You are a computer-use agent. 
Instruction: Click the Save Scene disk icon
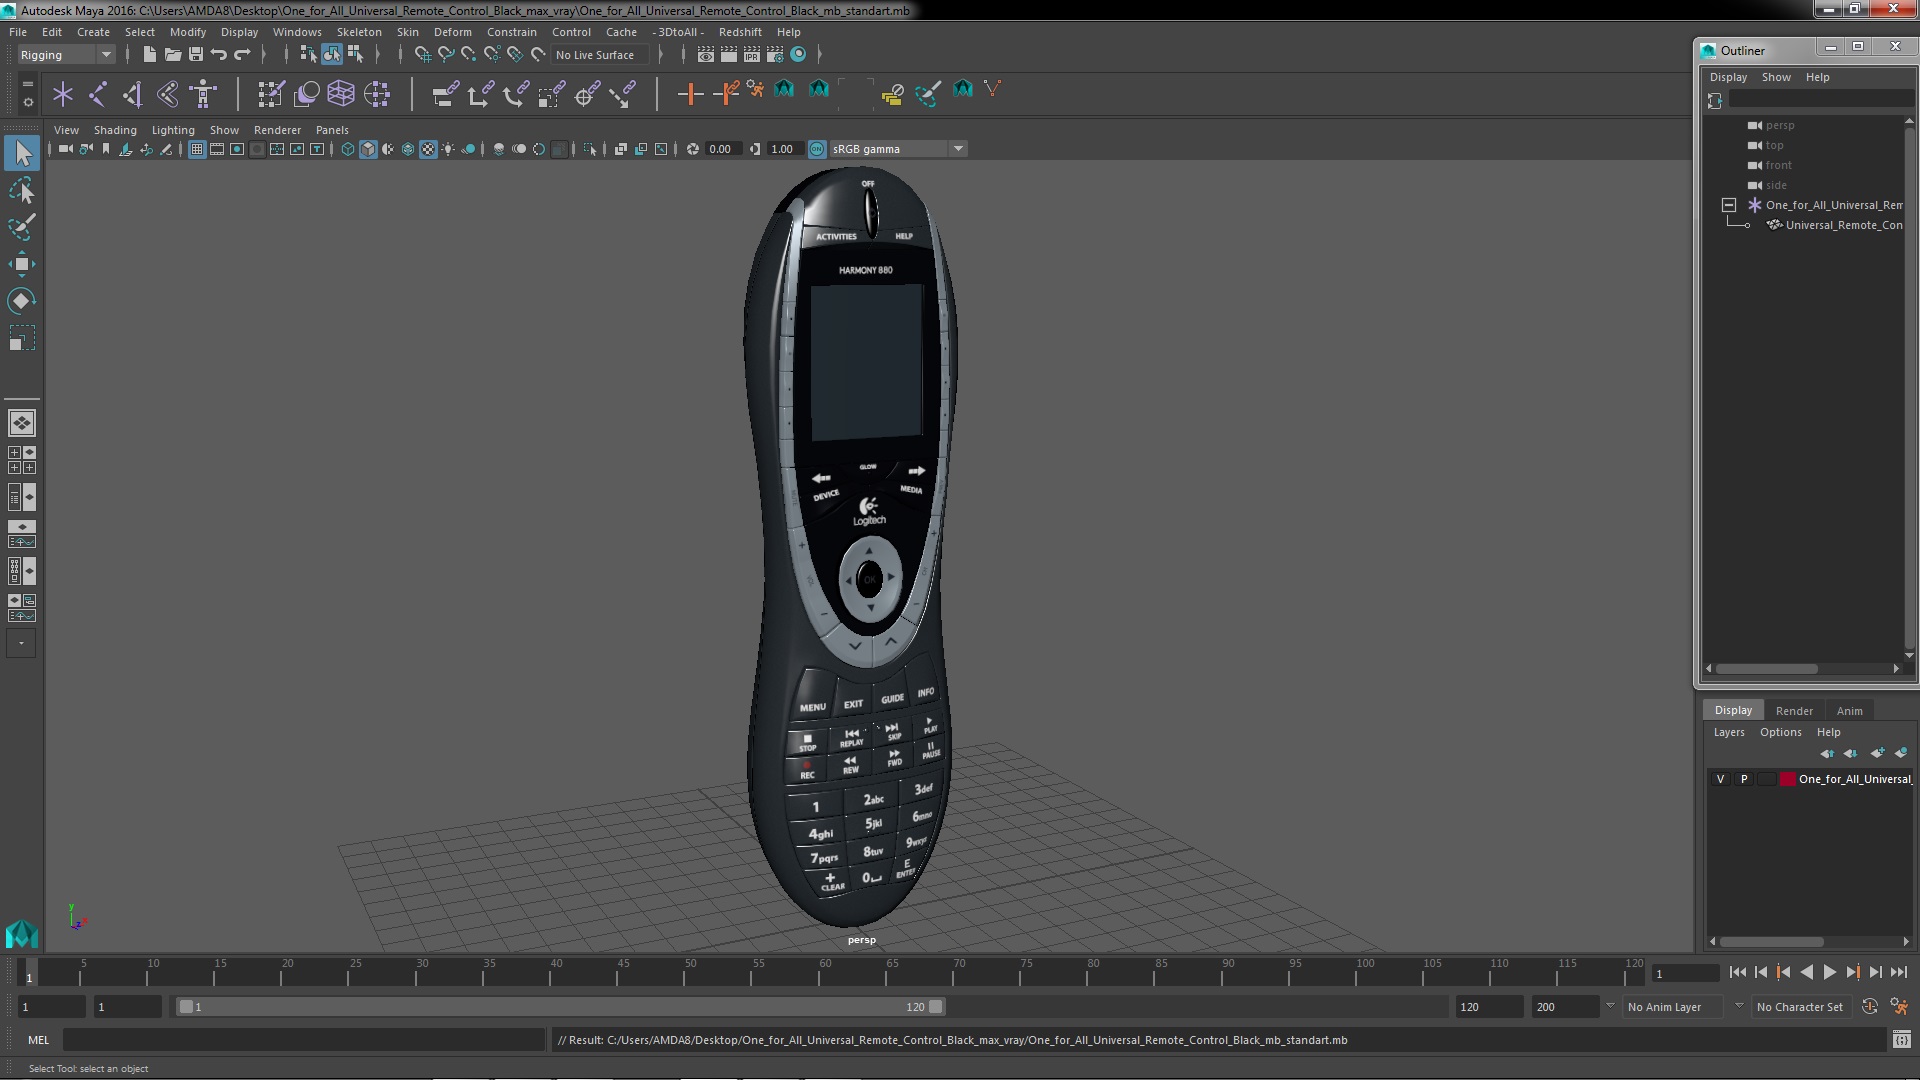[x=196, y=54]
